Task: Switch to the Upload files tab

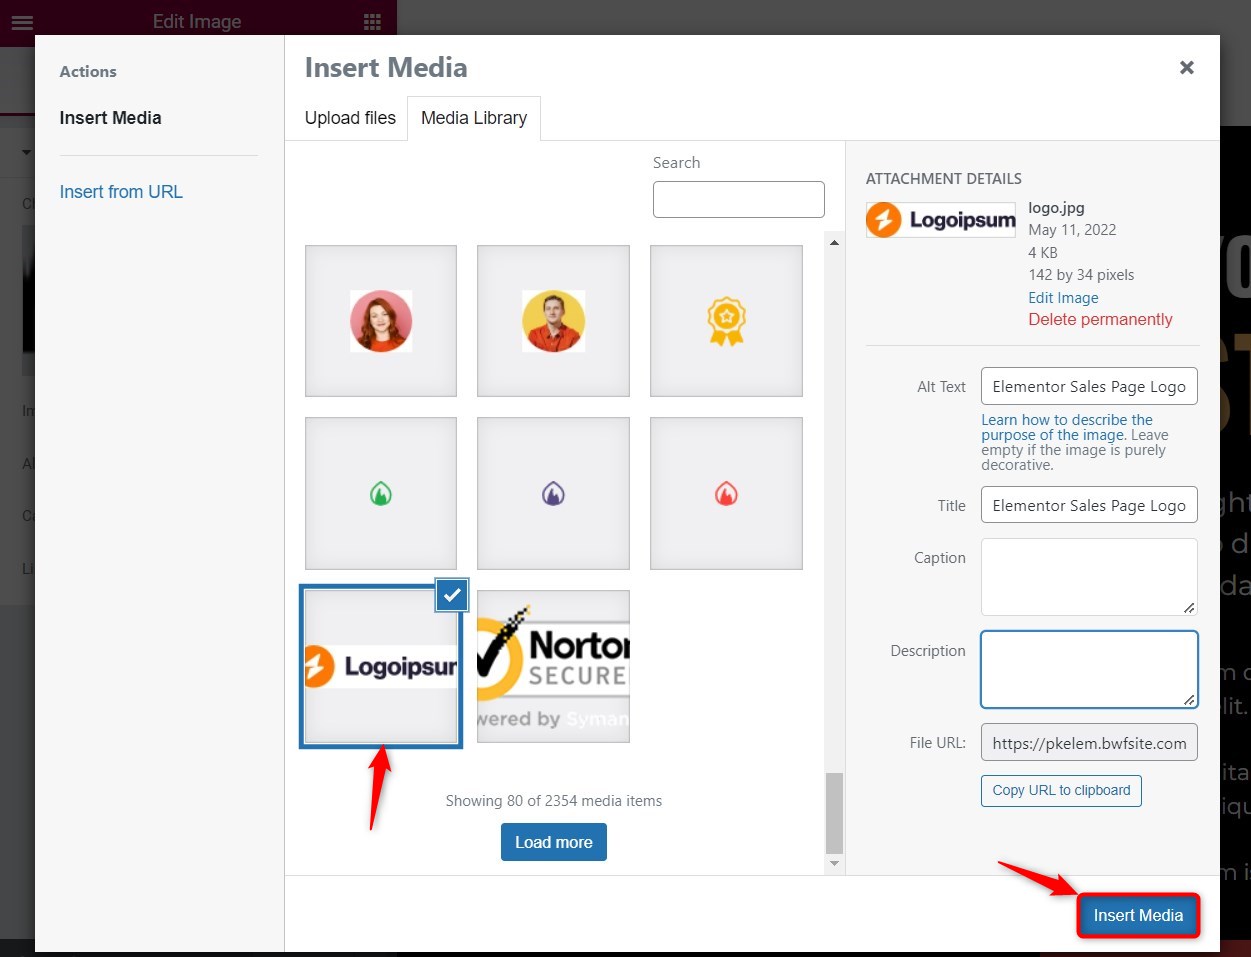Action: (349, 118)
